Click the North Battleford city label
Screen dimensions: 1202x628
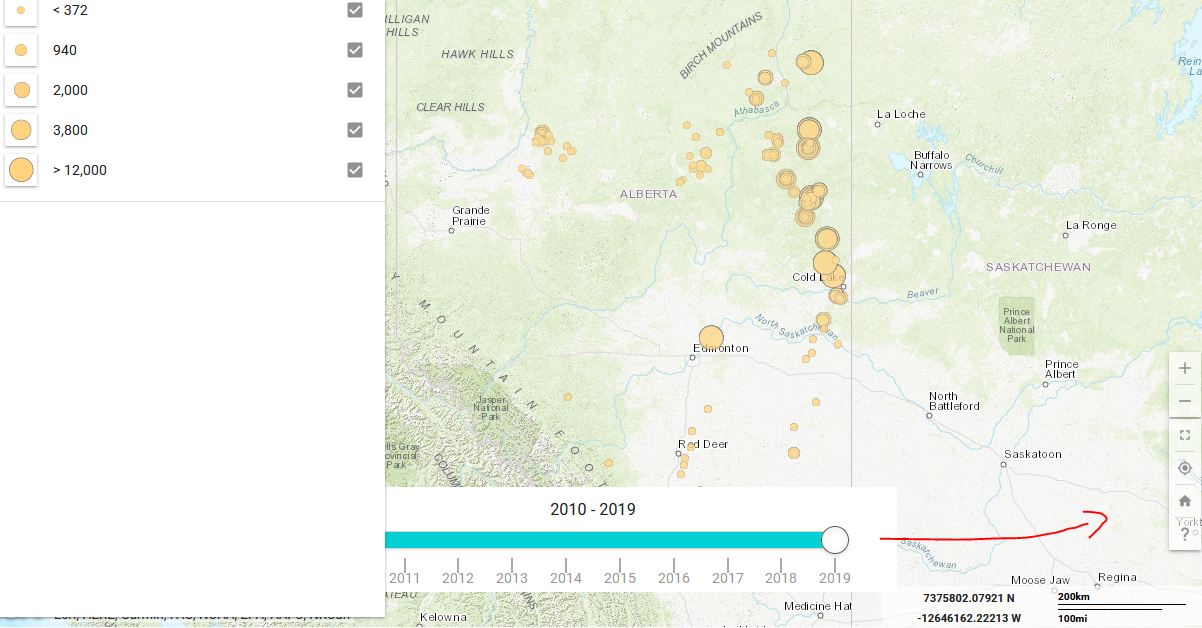point(954,402)
